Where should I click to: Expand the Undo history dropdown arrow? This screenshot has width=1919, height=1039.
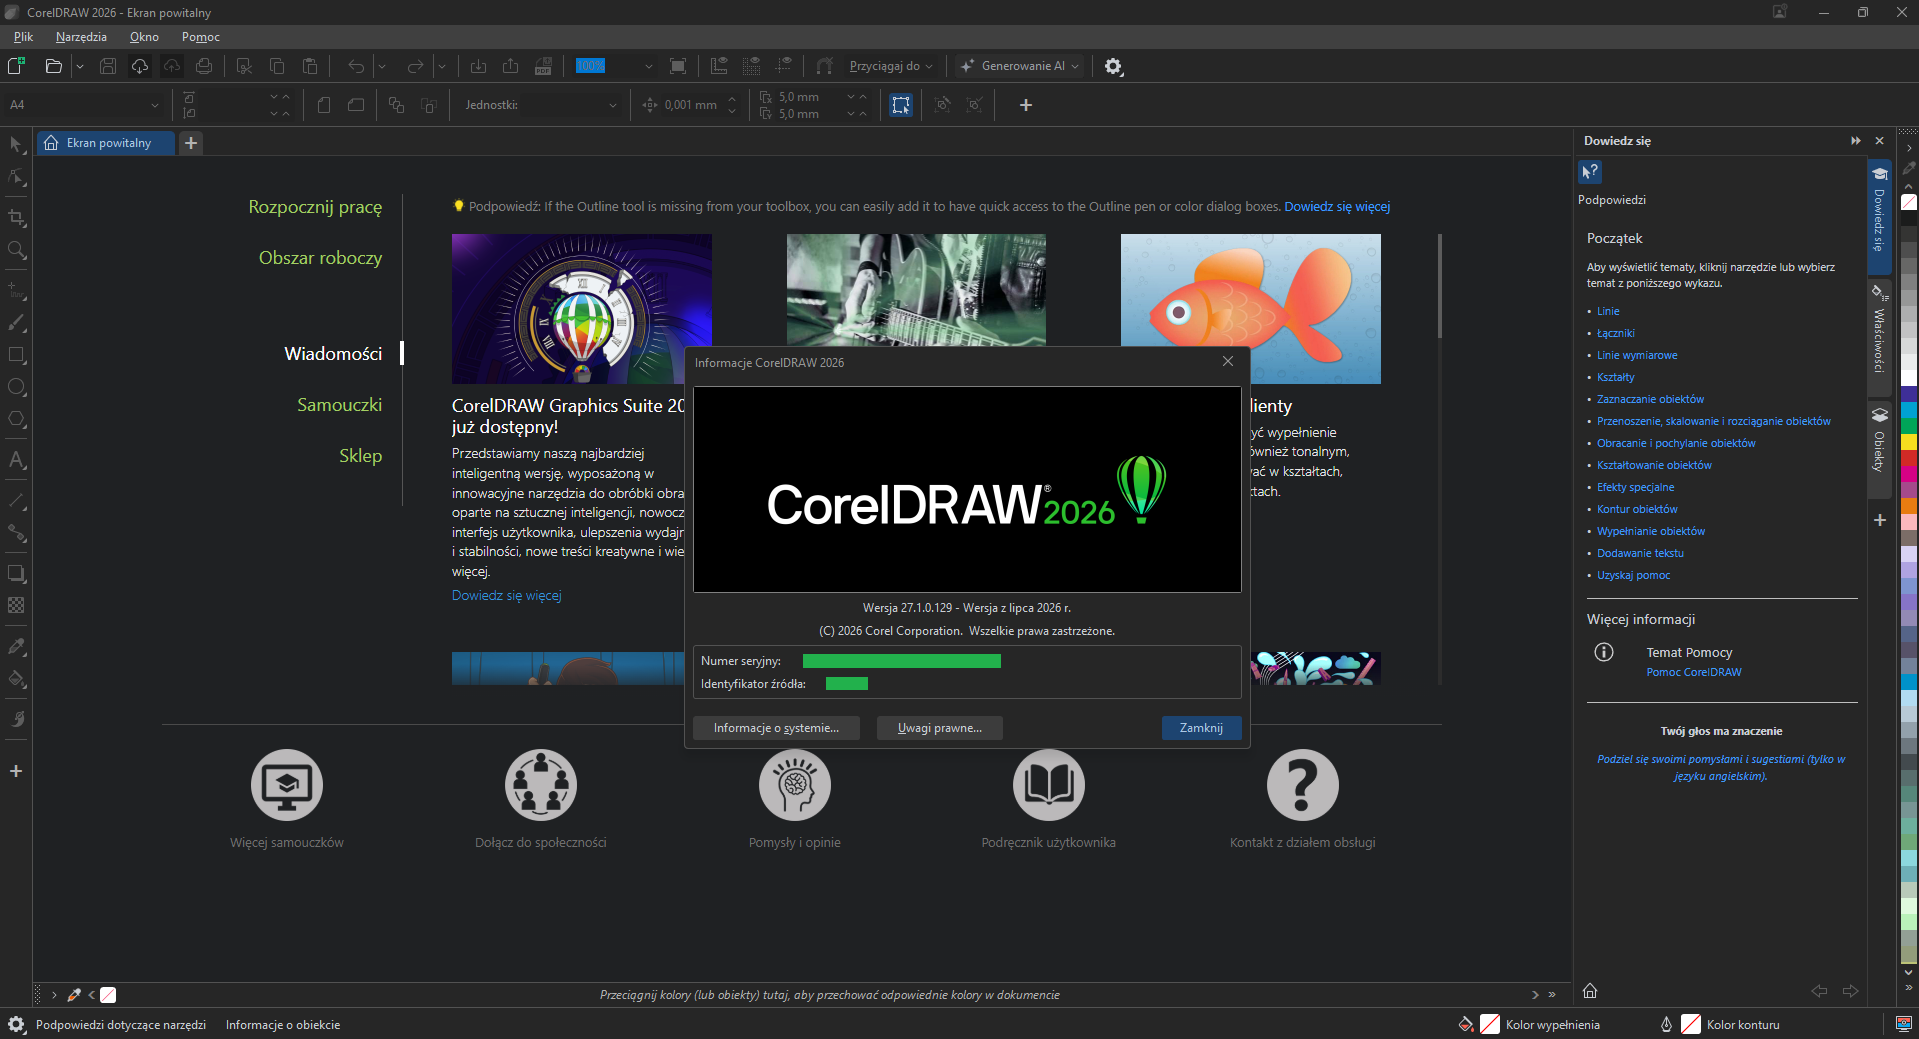coord(381,66)
